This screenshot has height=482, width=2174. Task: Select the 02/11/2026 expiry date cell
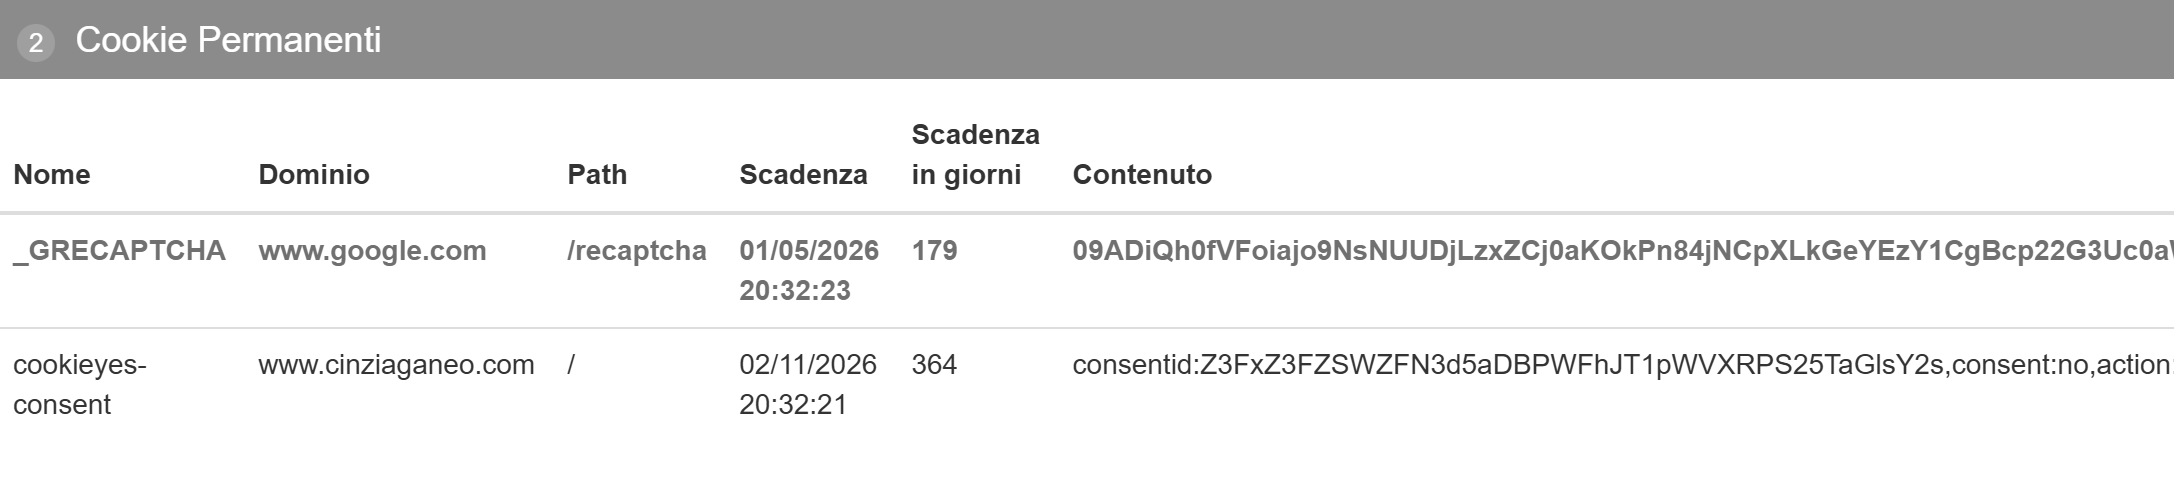(x=808, y=385)
